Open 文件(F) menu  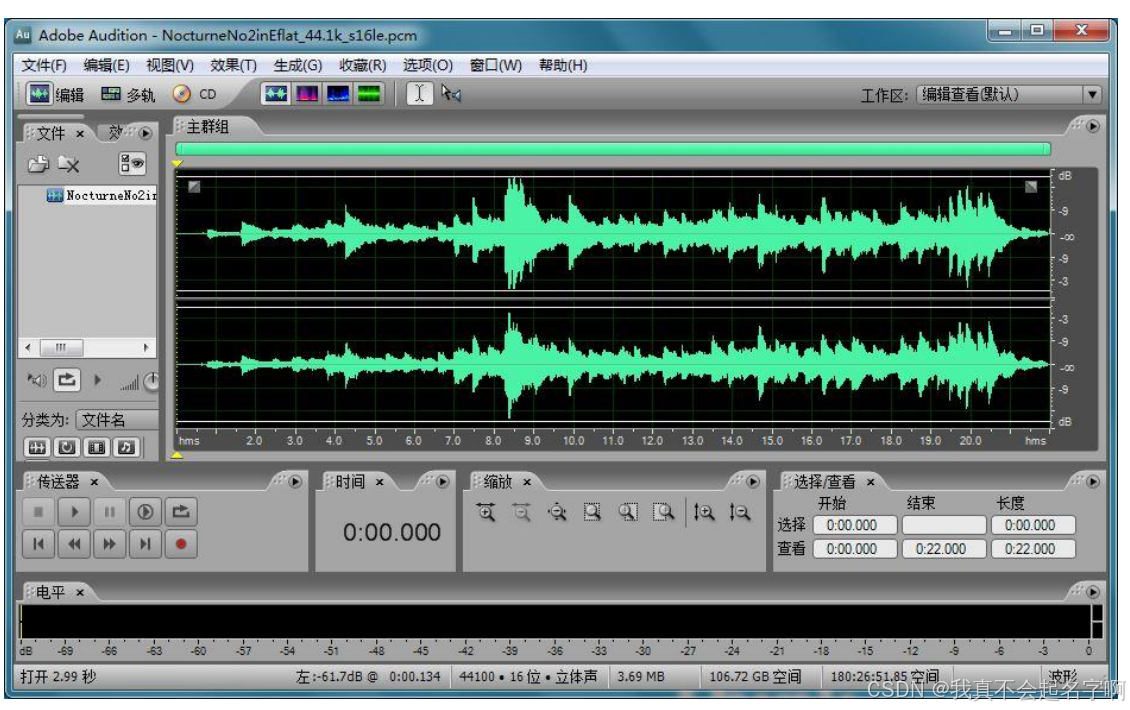point(43,65)
